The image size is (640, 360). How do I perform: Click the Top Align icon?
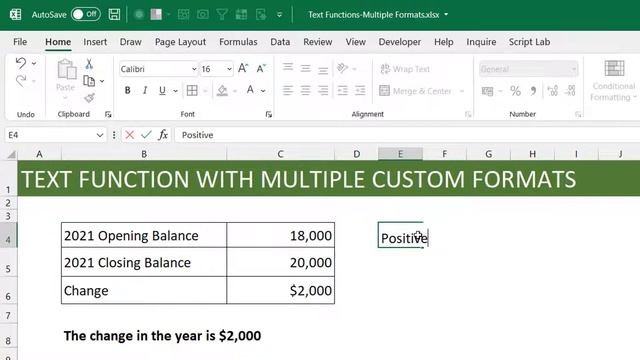[x=288, y=68]
